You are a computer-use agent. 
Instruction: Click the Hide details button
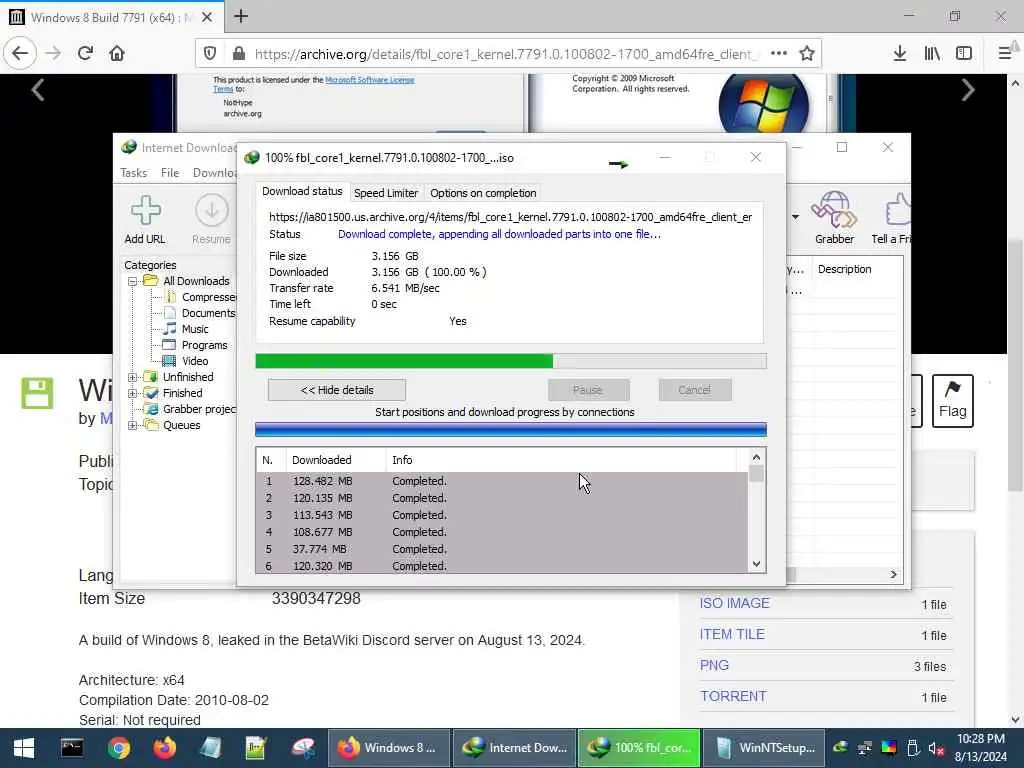pos(337,390)
